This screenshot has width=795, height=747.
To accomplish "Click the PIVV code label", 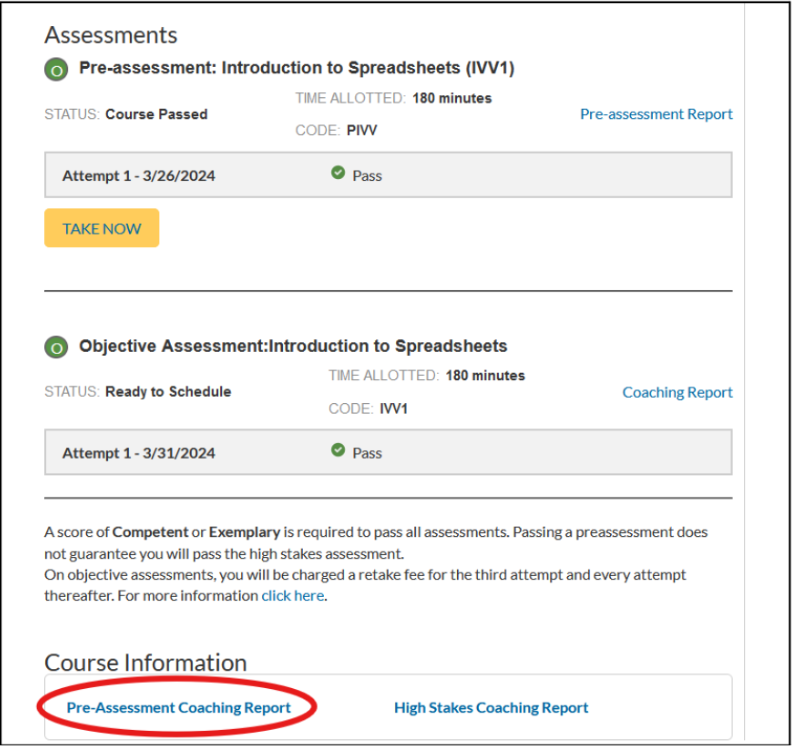I will coord(362,131).
